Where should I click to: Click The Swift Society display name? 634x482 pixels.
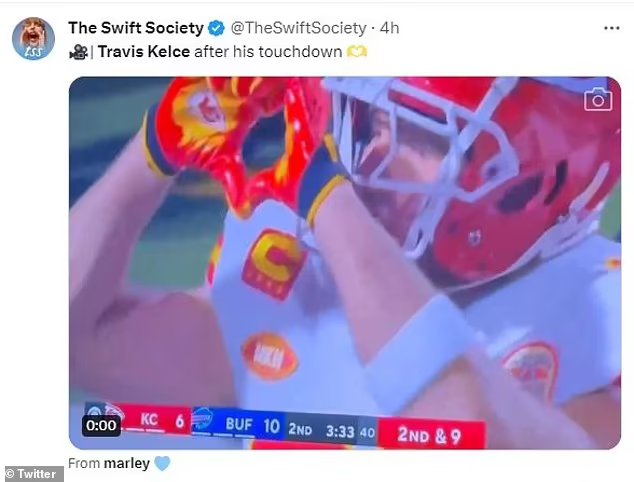point(136,28)
